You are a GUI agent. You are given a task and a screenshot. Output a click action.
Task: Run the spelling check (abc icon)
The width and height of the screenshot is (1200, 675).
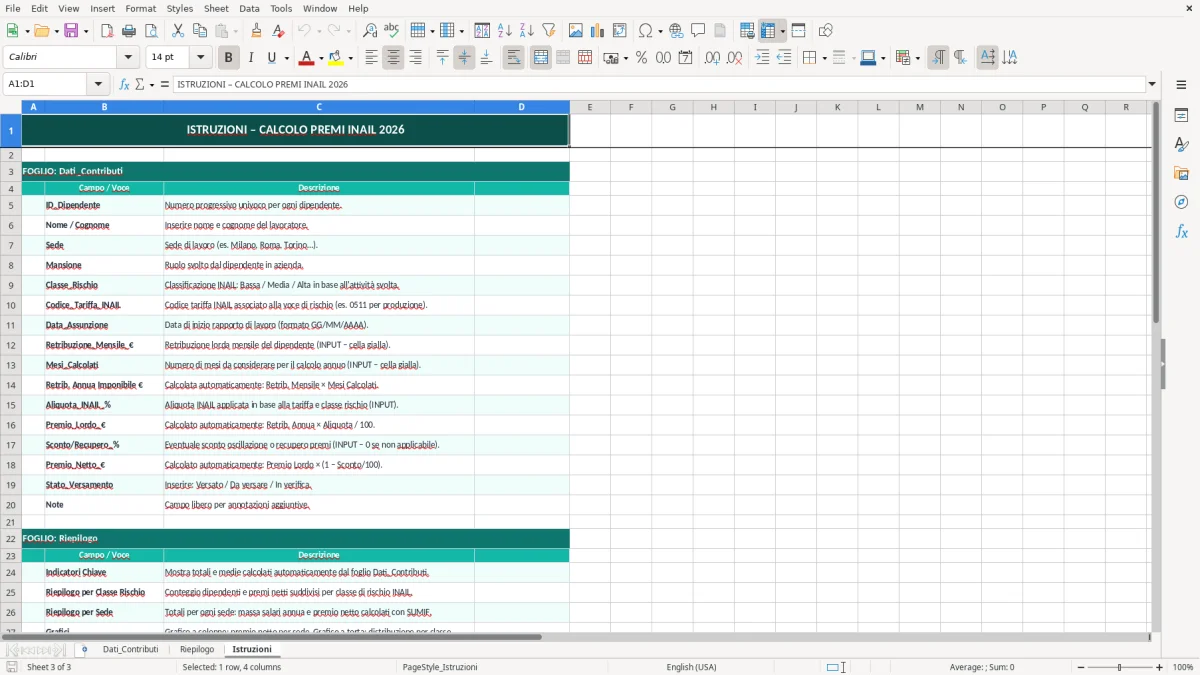tap(391, 31)
